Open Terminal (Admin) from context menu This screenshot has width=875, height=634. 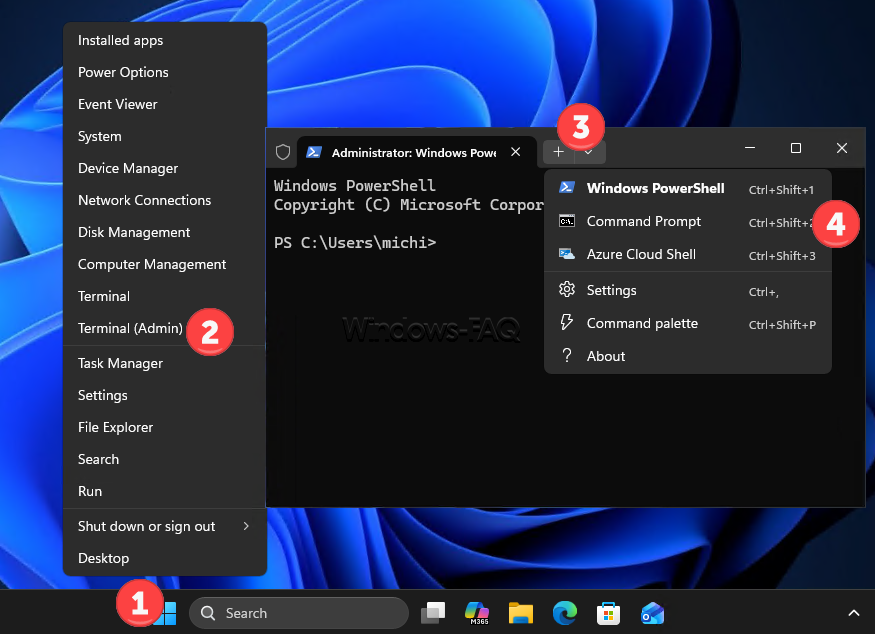point(165,328)
